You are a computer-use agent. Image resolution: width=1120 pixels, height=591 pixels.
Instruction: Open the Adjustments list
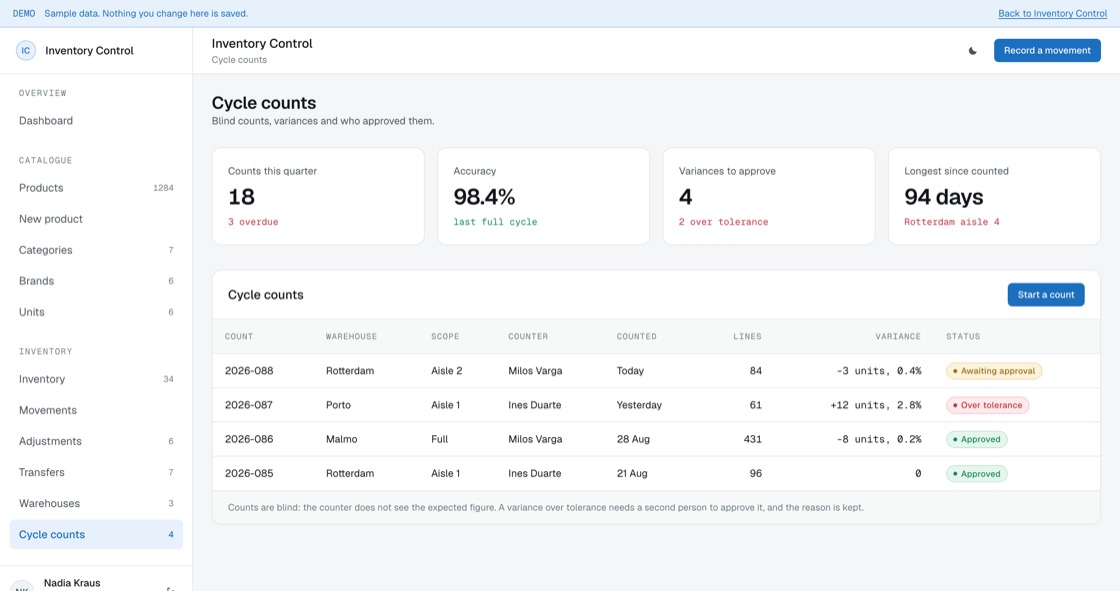[x=96, y=441]
